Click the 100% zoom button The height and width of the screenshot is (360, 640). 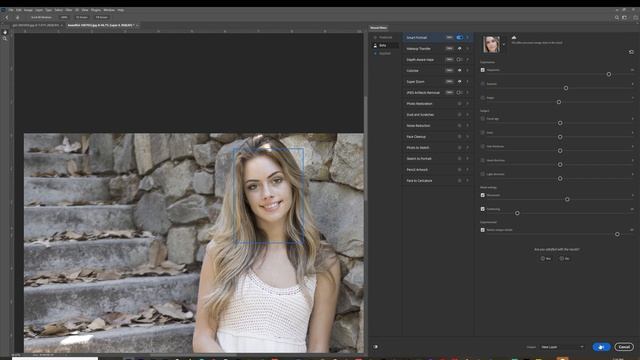(64, 18)
